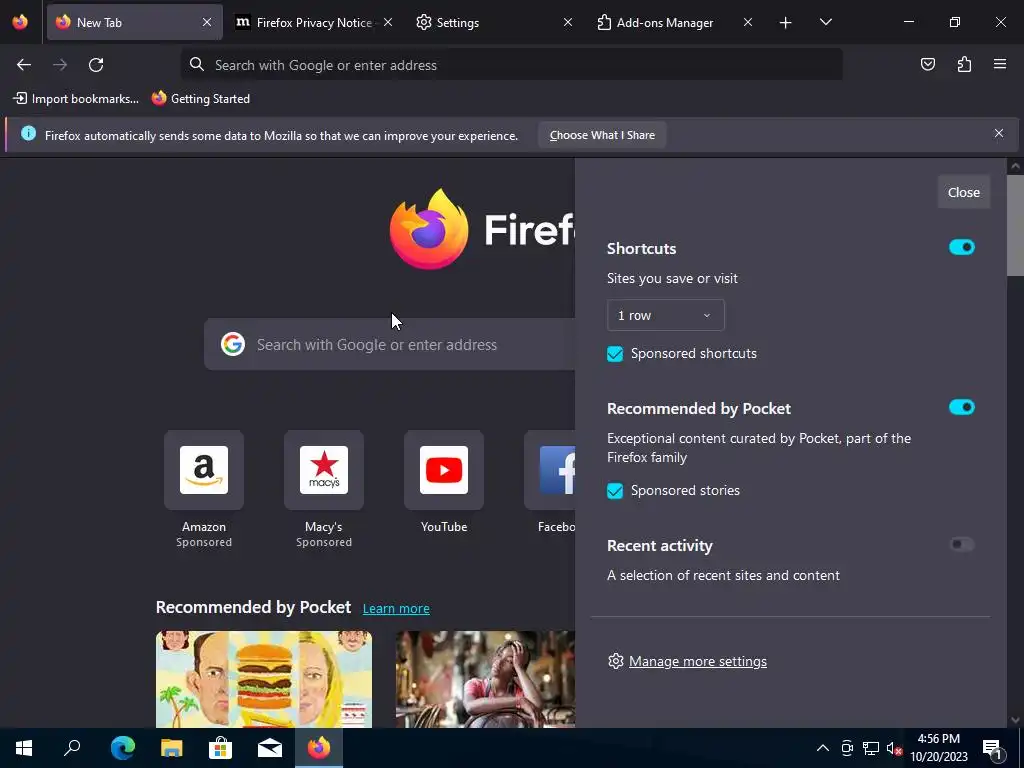Viewport: 1024px width, 768px height.
Task: Click Choose What I Share button
Action: coord(602,135)
